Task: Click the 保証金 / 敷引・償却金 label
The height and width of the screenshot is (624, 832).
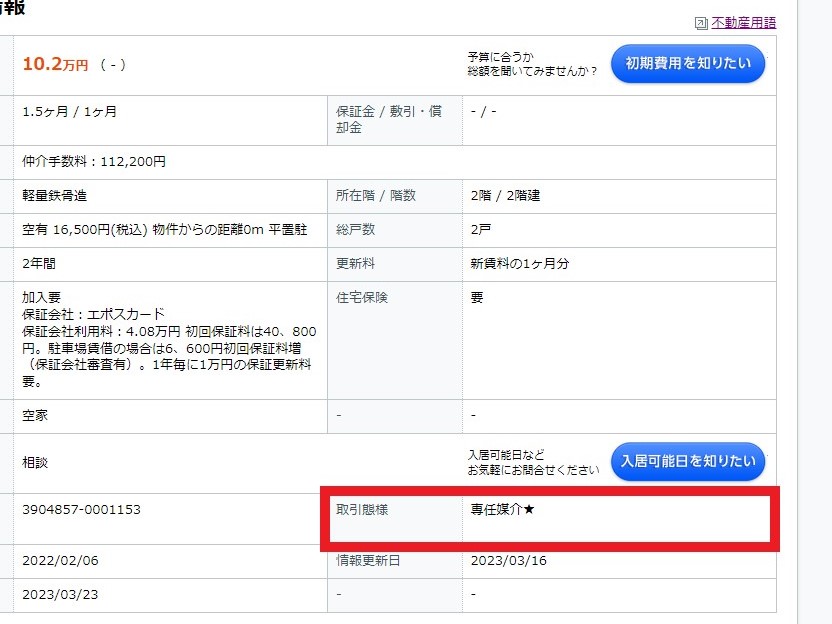Action: click(x=388, y=119)
